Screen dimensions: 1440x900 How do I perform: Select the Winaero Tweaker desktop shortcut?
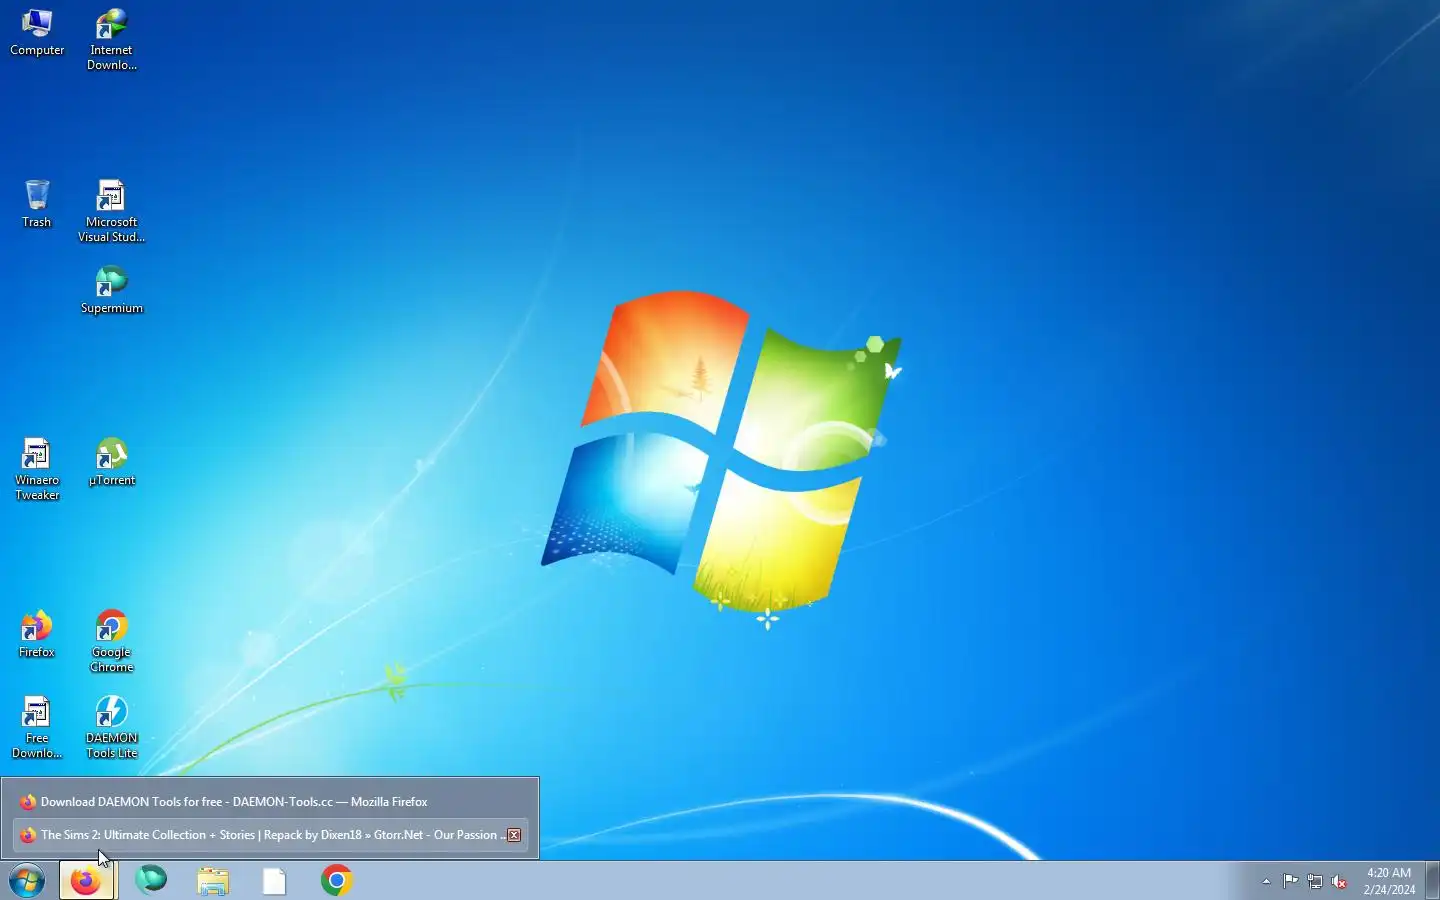coord(37,470)
